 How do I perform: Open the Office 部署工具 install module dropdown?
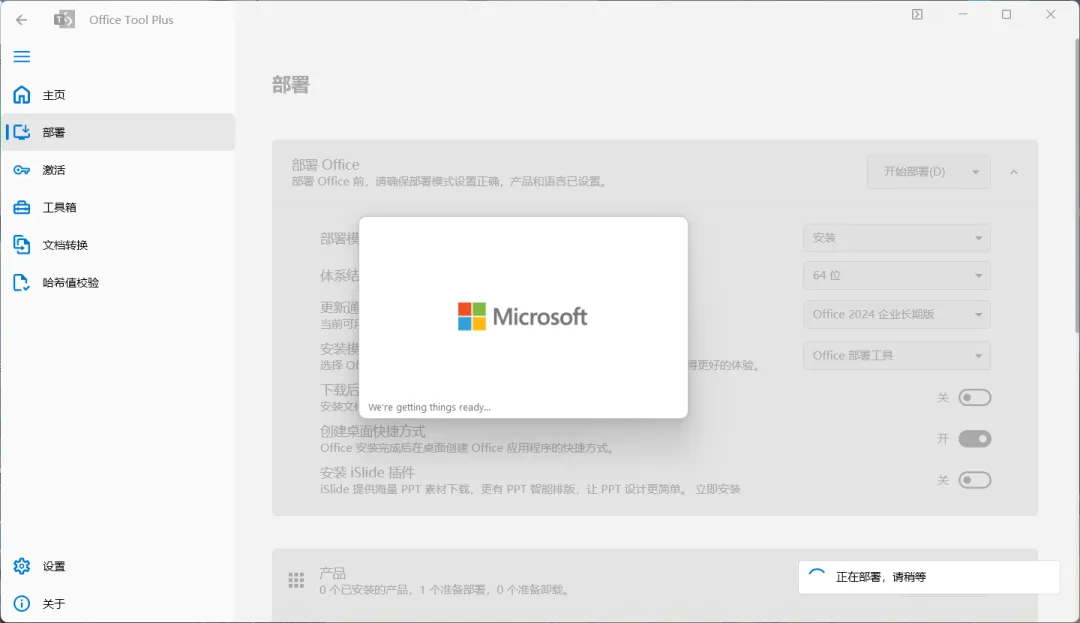click(897, 356)
